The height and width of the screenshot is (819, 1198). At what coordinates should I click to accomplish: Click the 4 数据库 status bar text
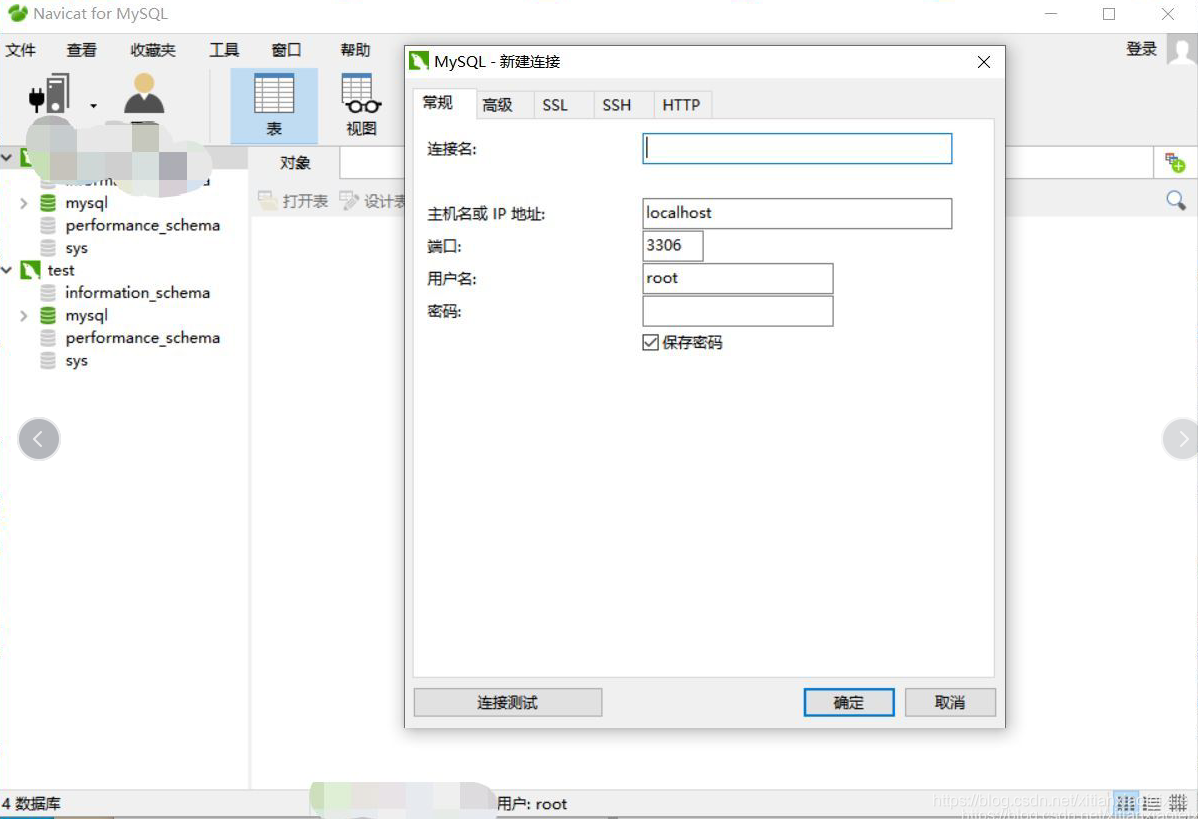31,804
